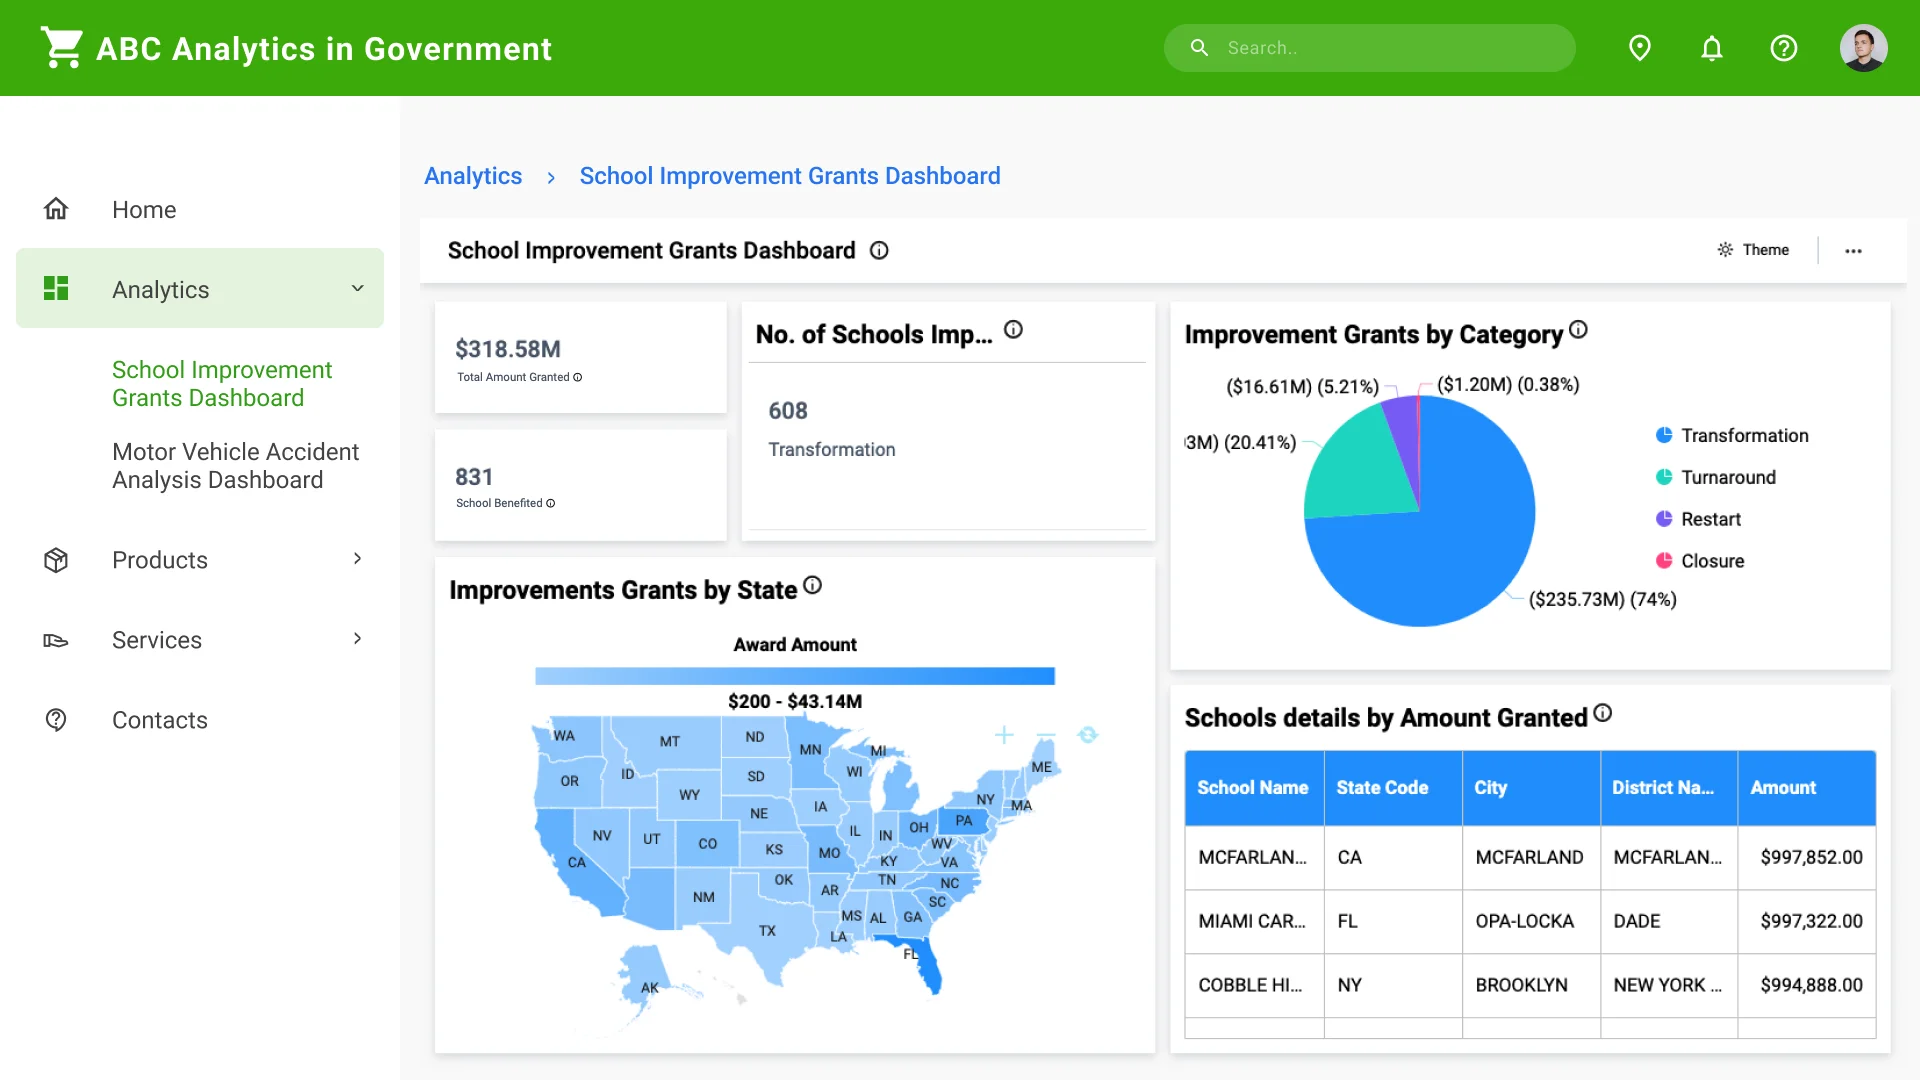Click the help question mark icon
The image size is (1920, 1080).
point(1783,48)
